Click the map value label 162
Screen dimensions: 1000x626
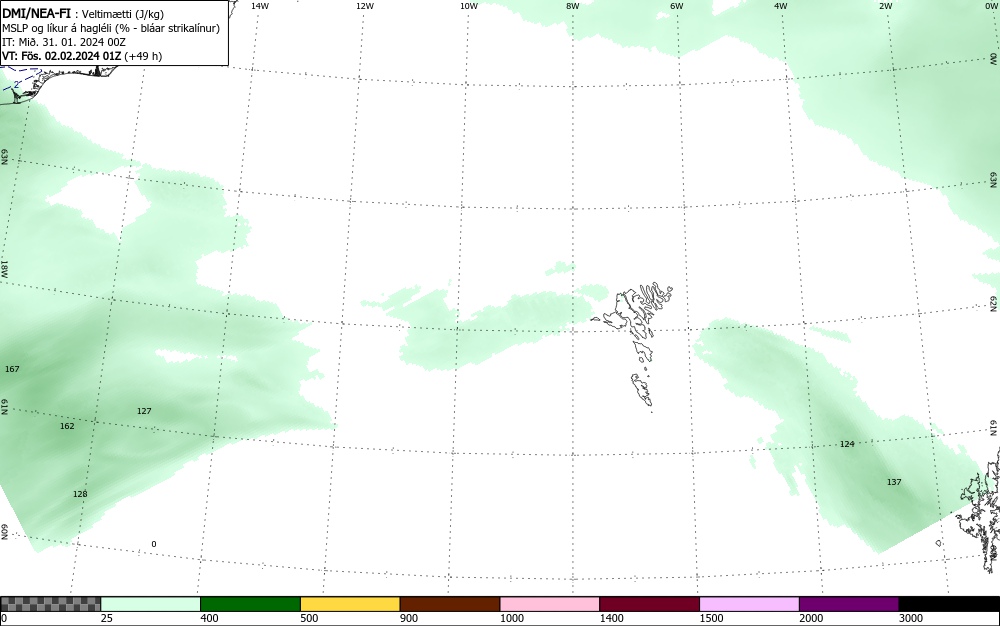(67, 426)
